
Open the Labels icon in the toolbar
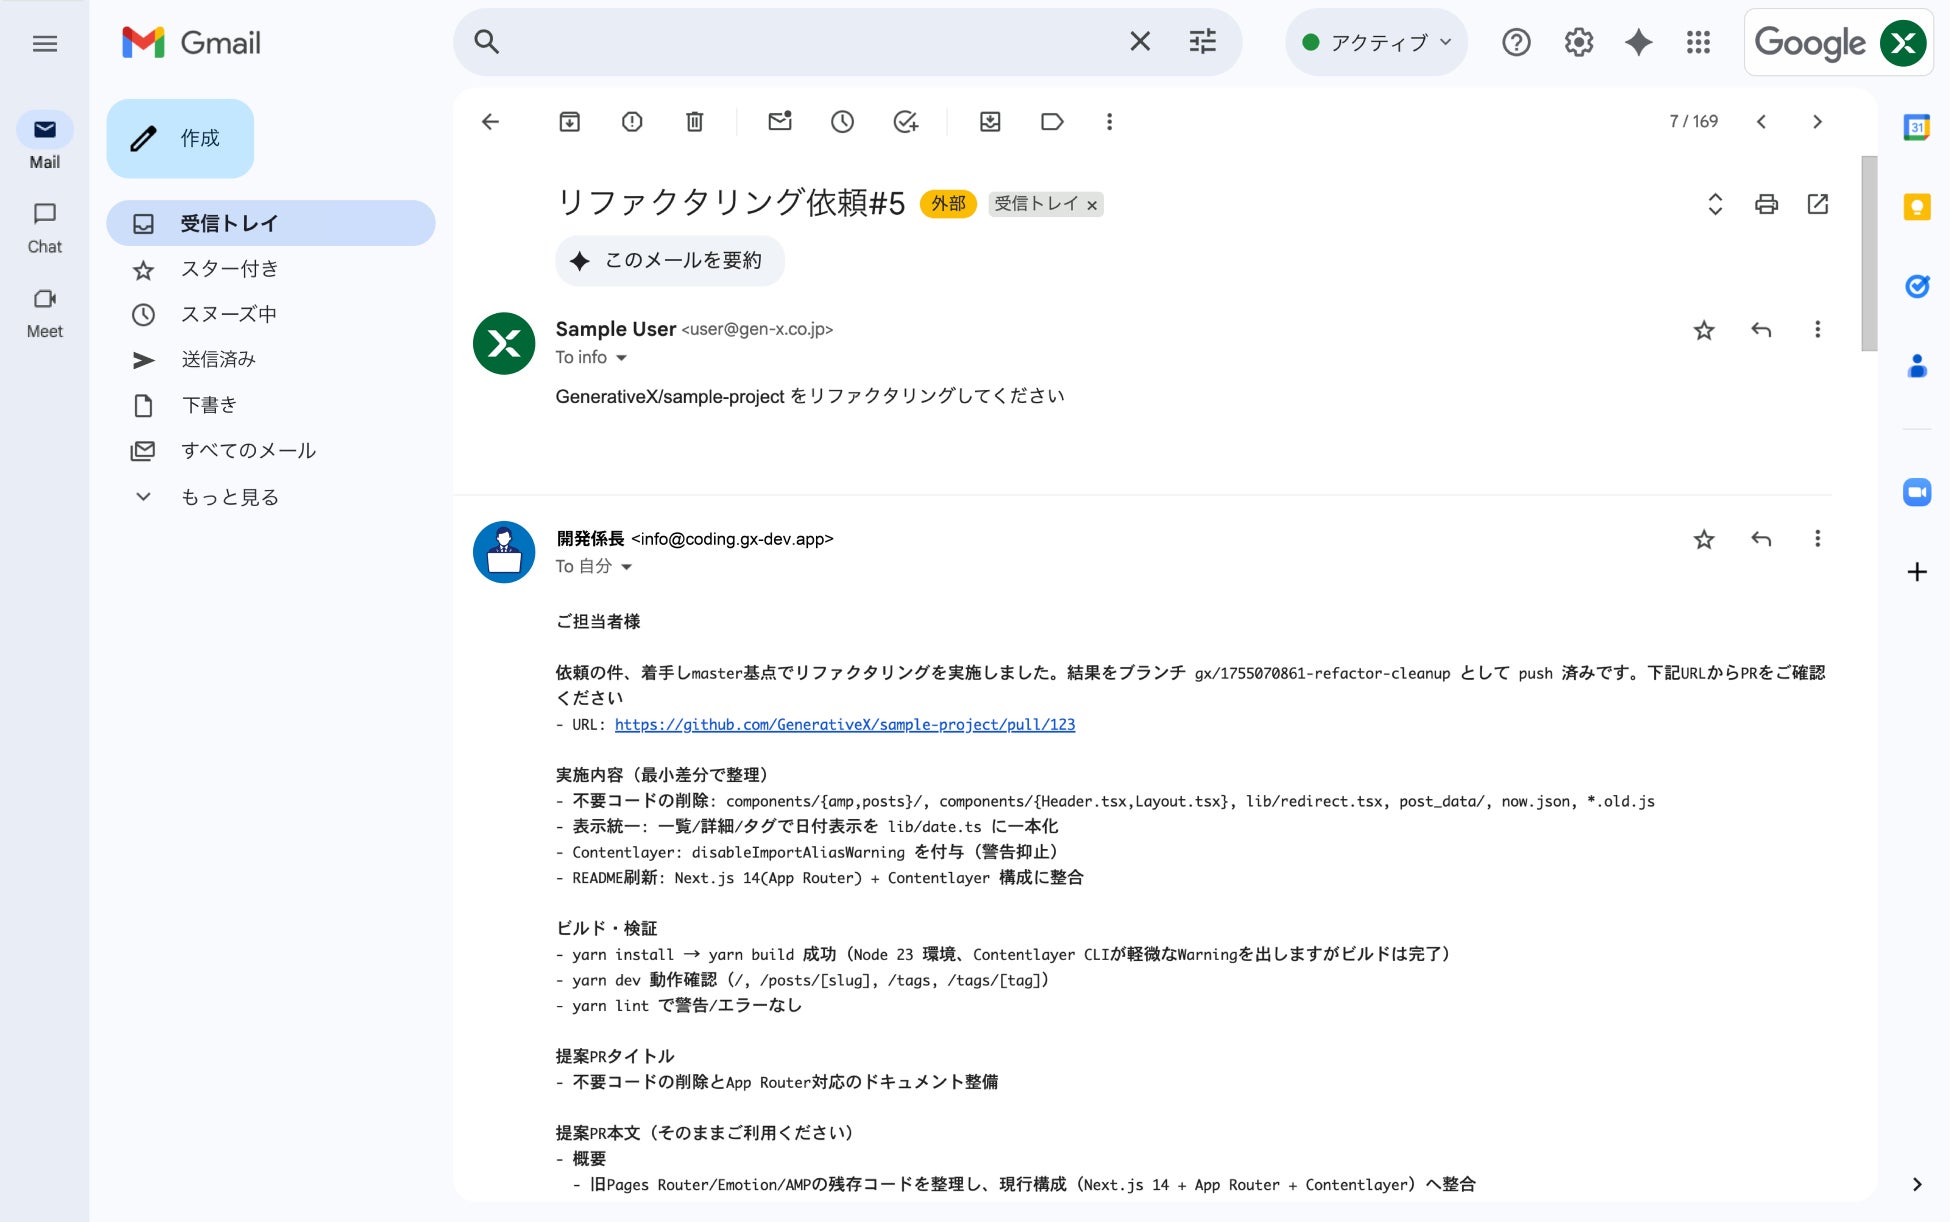1052,122
